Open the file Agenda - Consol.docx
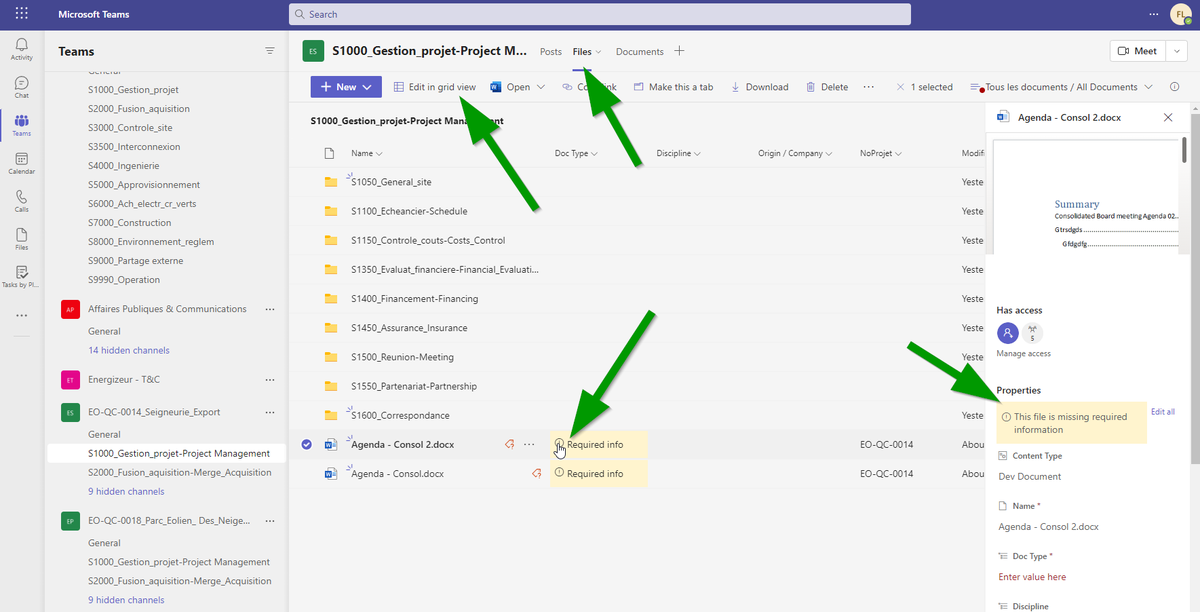1200x612 pixels. (x=397, y=473)
